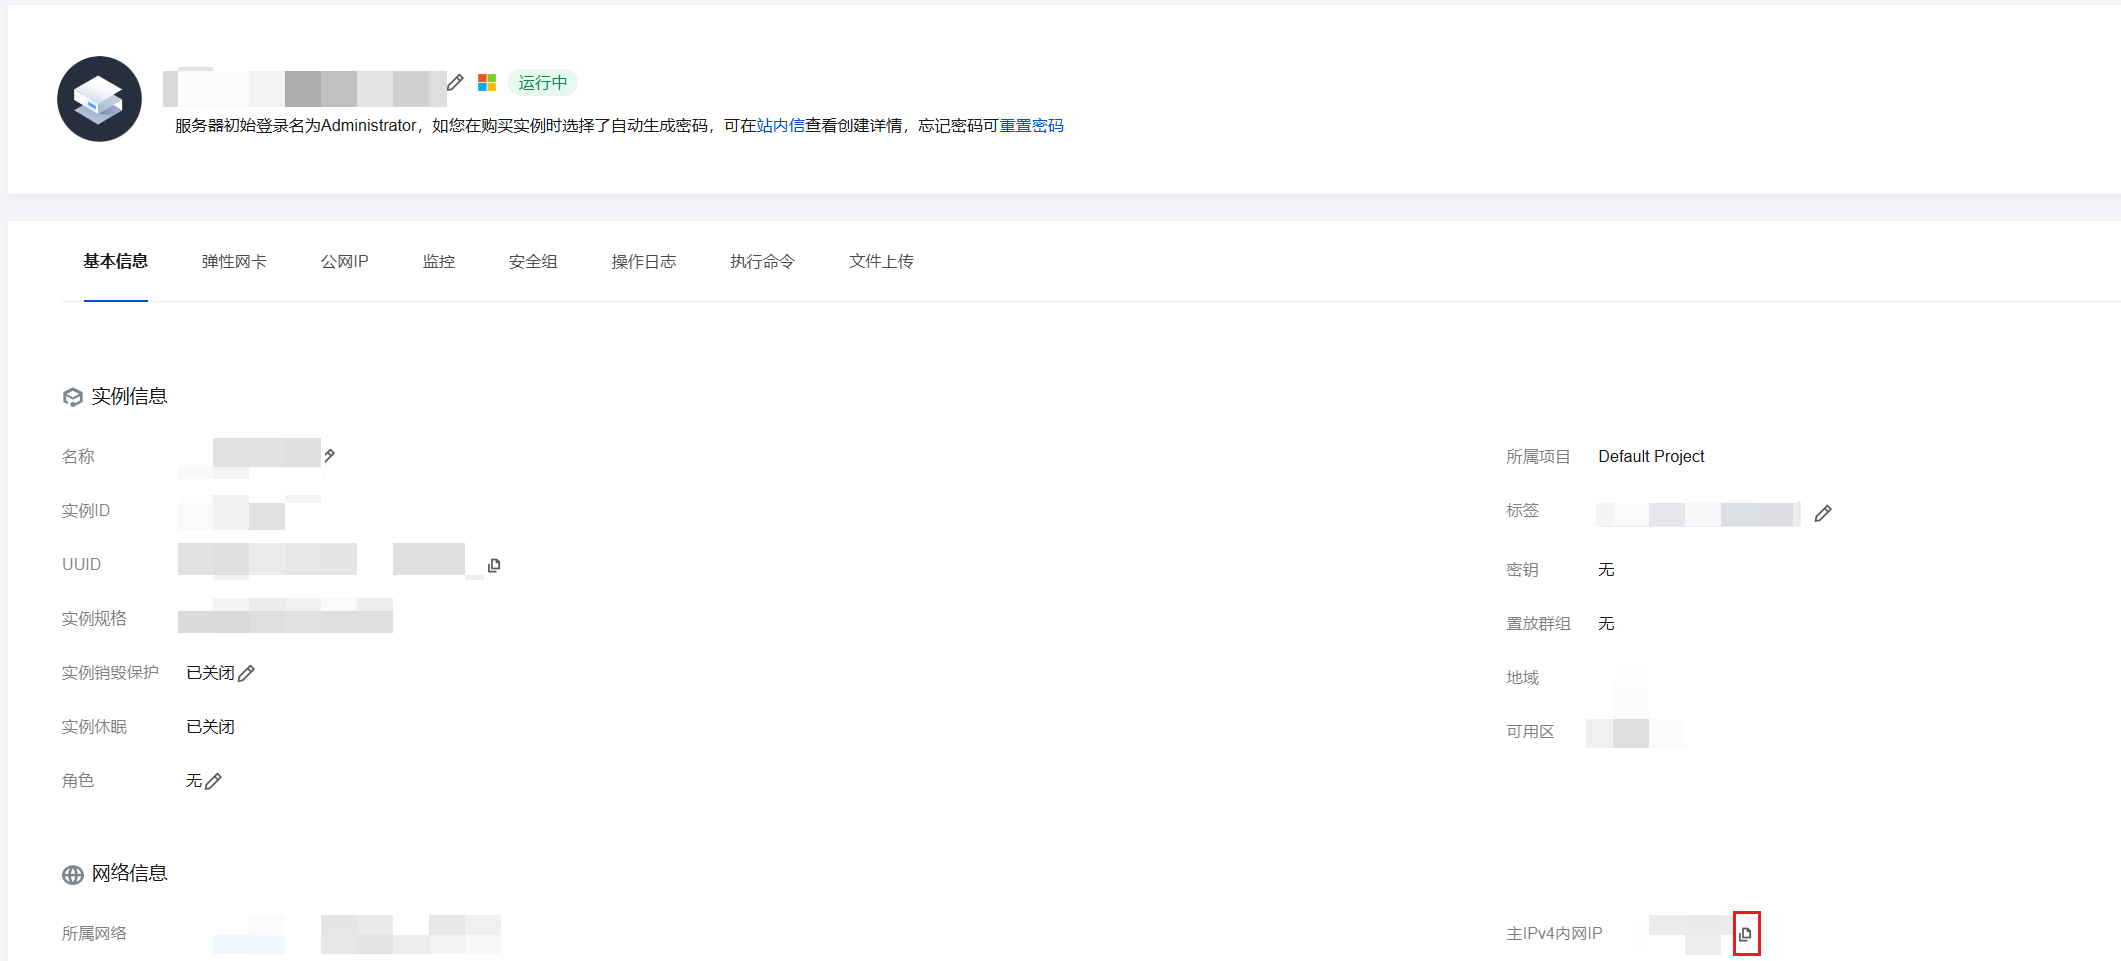Click the 所属项目 label

(1538, 456)
